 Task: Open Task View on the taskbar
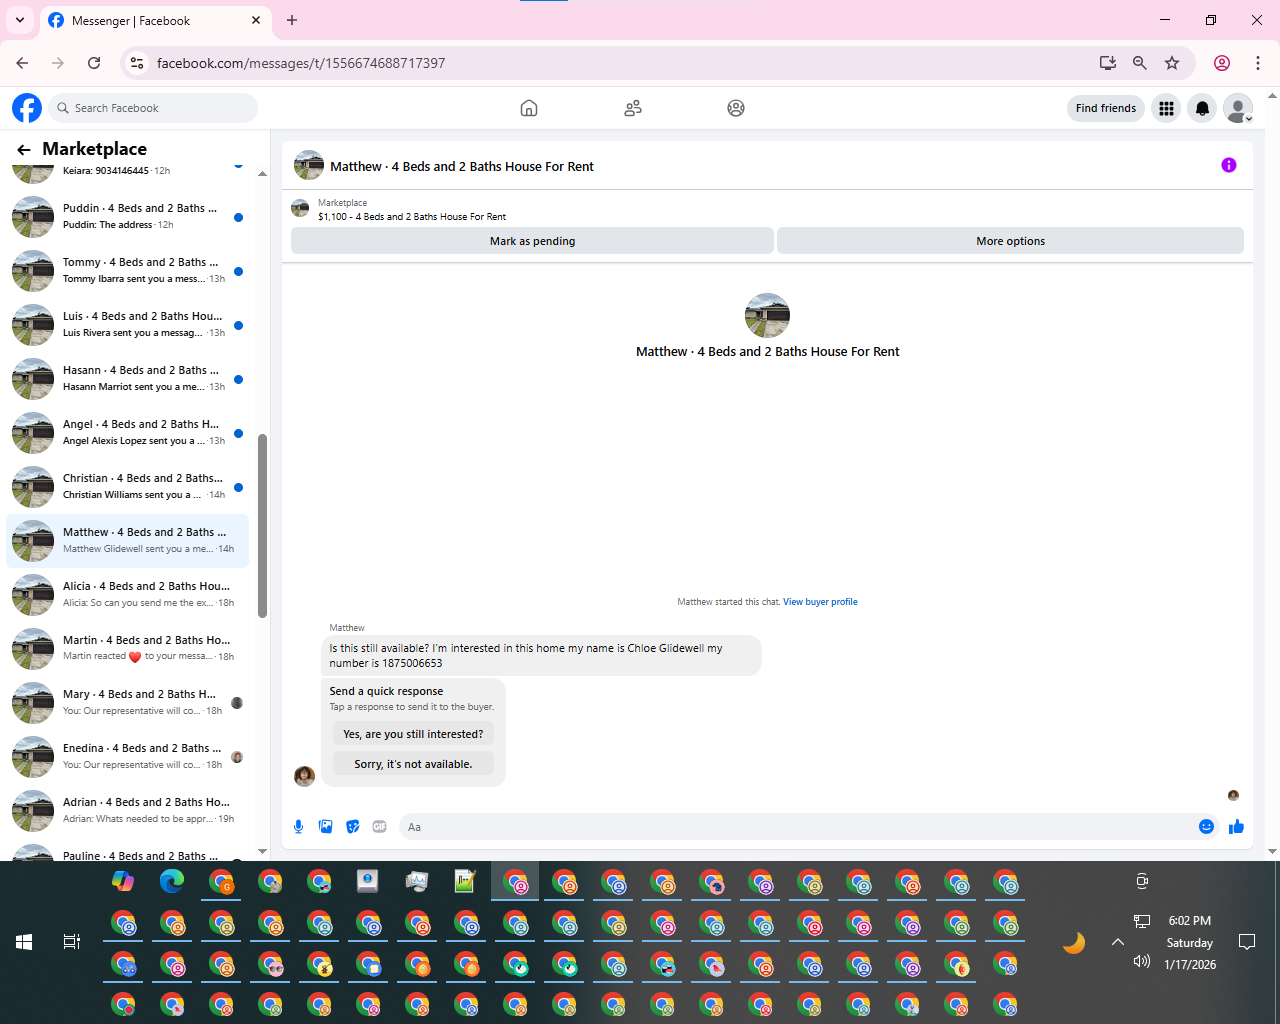click(x=72, y=942)
